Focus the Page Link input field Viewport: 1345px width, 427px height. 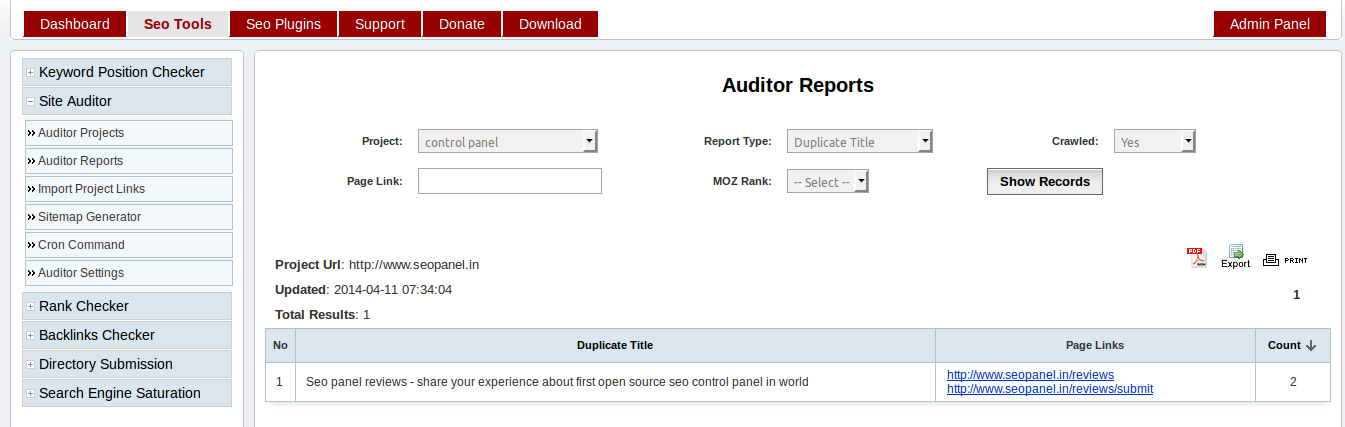click(510, 181)
